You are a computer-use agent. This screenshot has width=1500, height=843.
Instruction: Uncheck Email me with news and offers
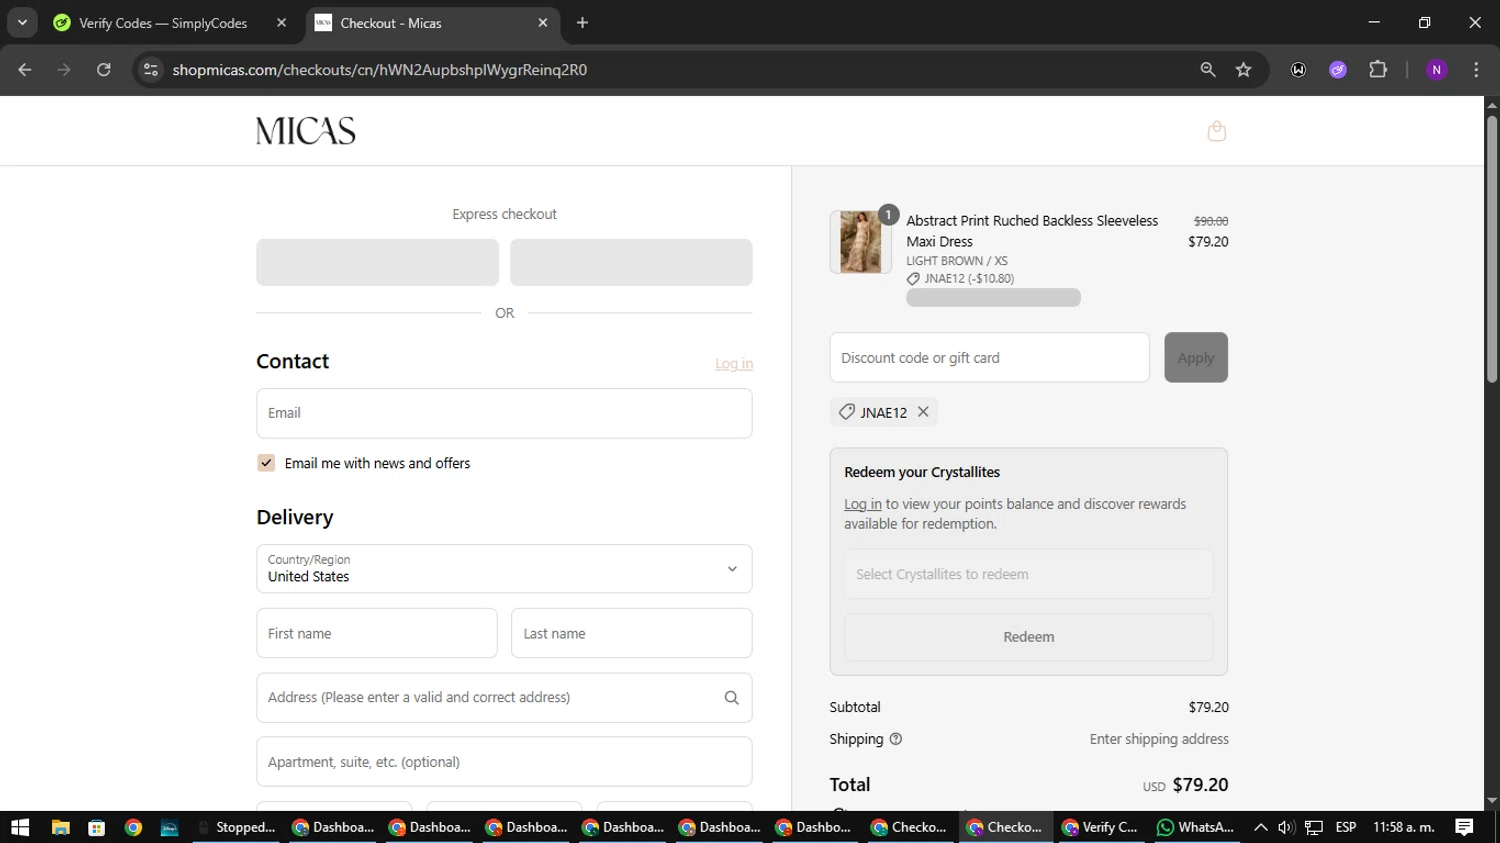(266, 463)
